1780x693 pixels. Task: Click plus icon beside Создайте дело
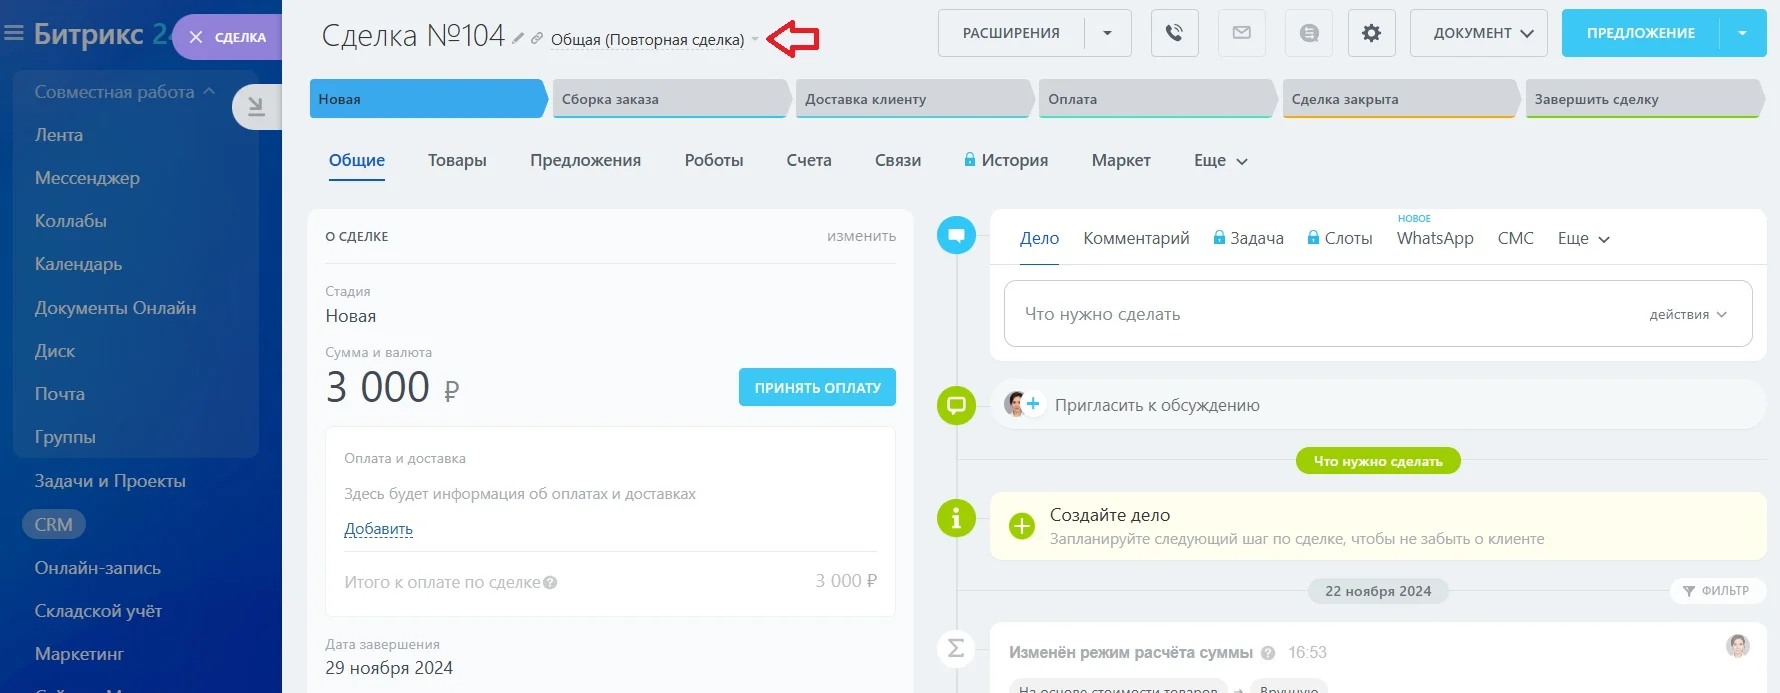coord(1022,526)
